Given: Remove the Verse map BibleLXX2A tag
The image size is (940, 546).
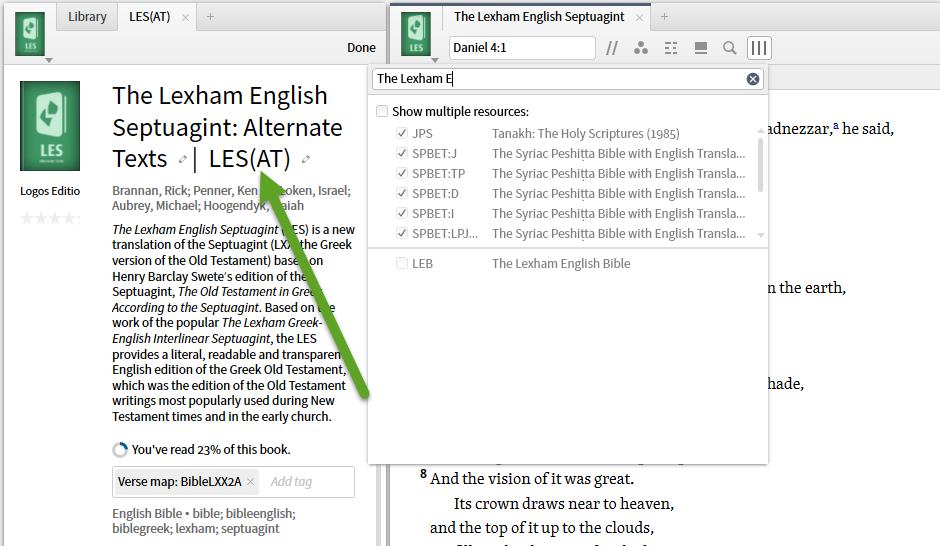Looking at the screenshot, I should click(x=251, y=481).
